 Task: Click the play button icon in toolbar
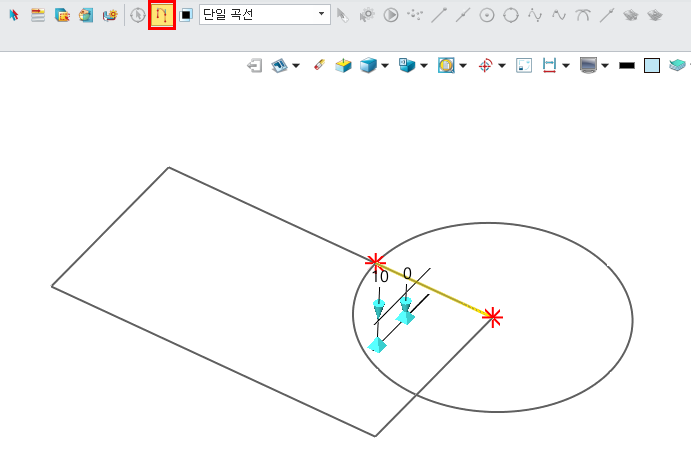(x=391, y=15)
